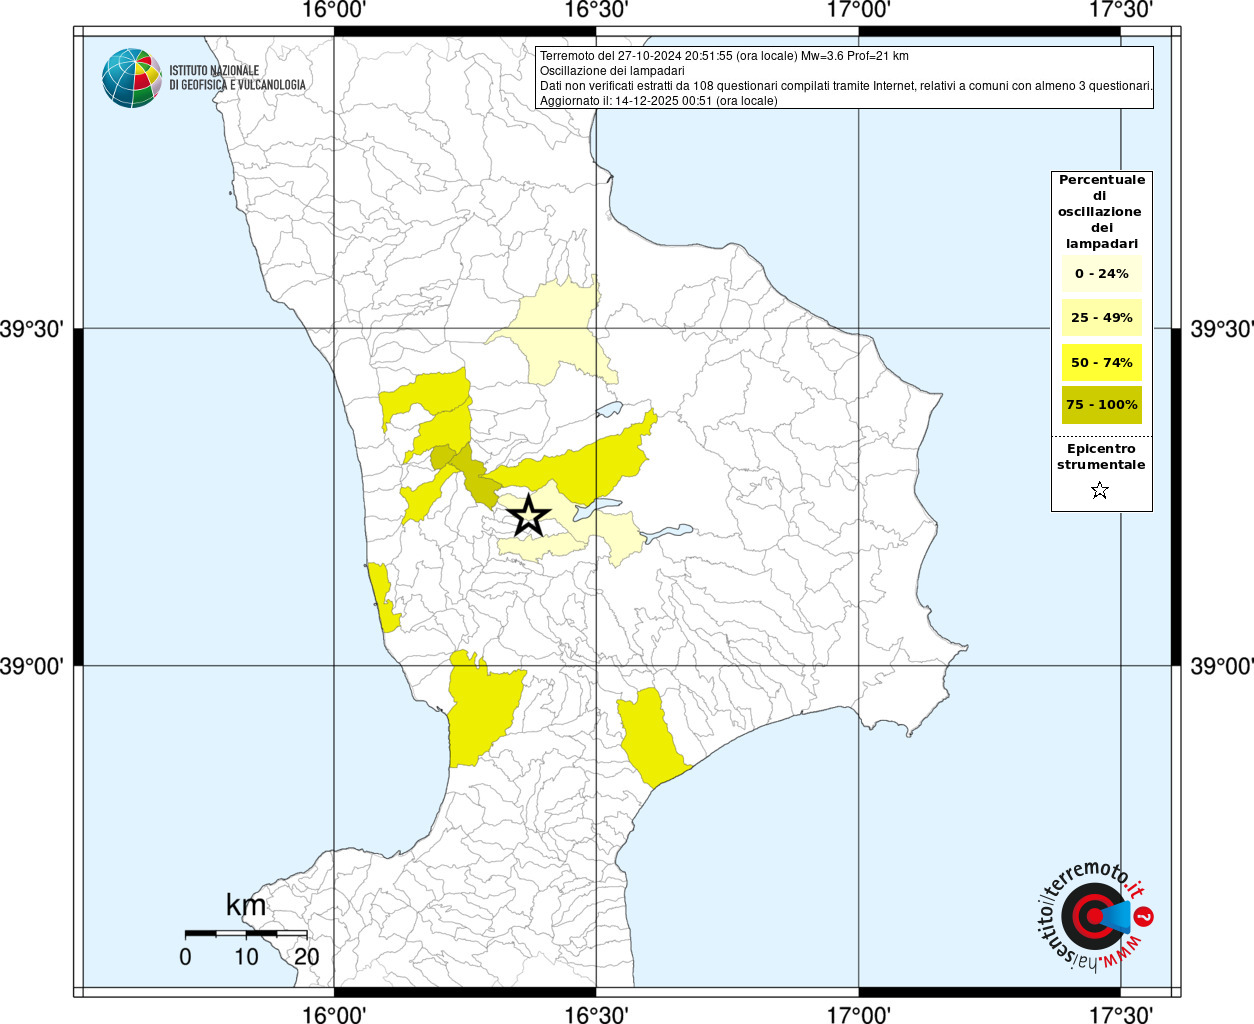Click the left axis label 39°30'
This screenshot has width=1254, height=1024.
pyautogui.click(x=32, y=329)
